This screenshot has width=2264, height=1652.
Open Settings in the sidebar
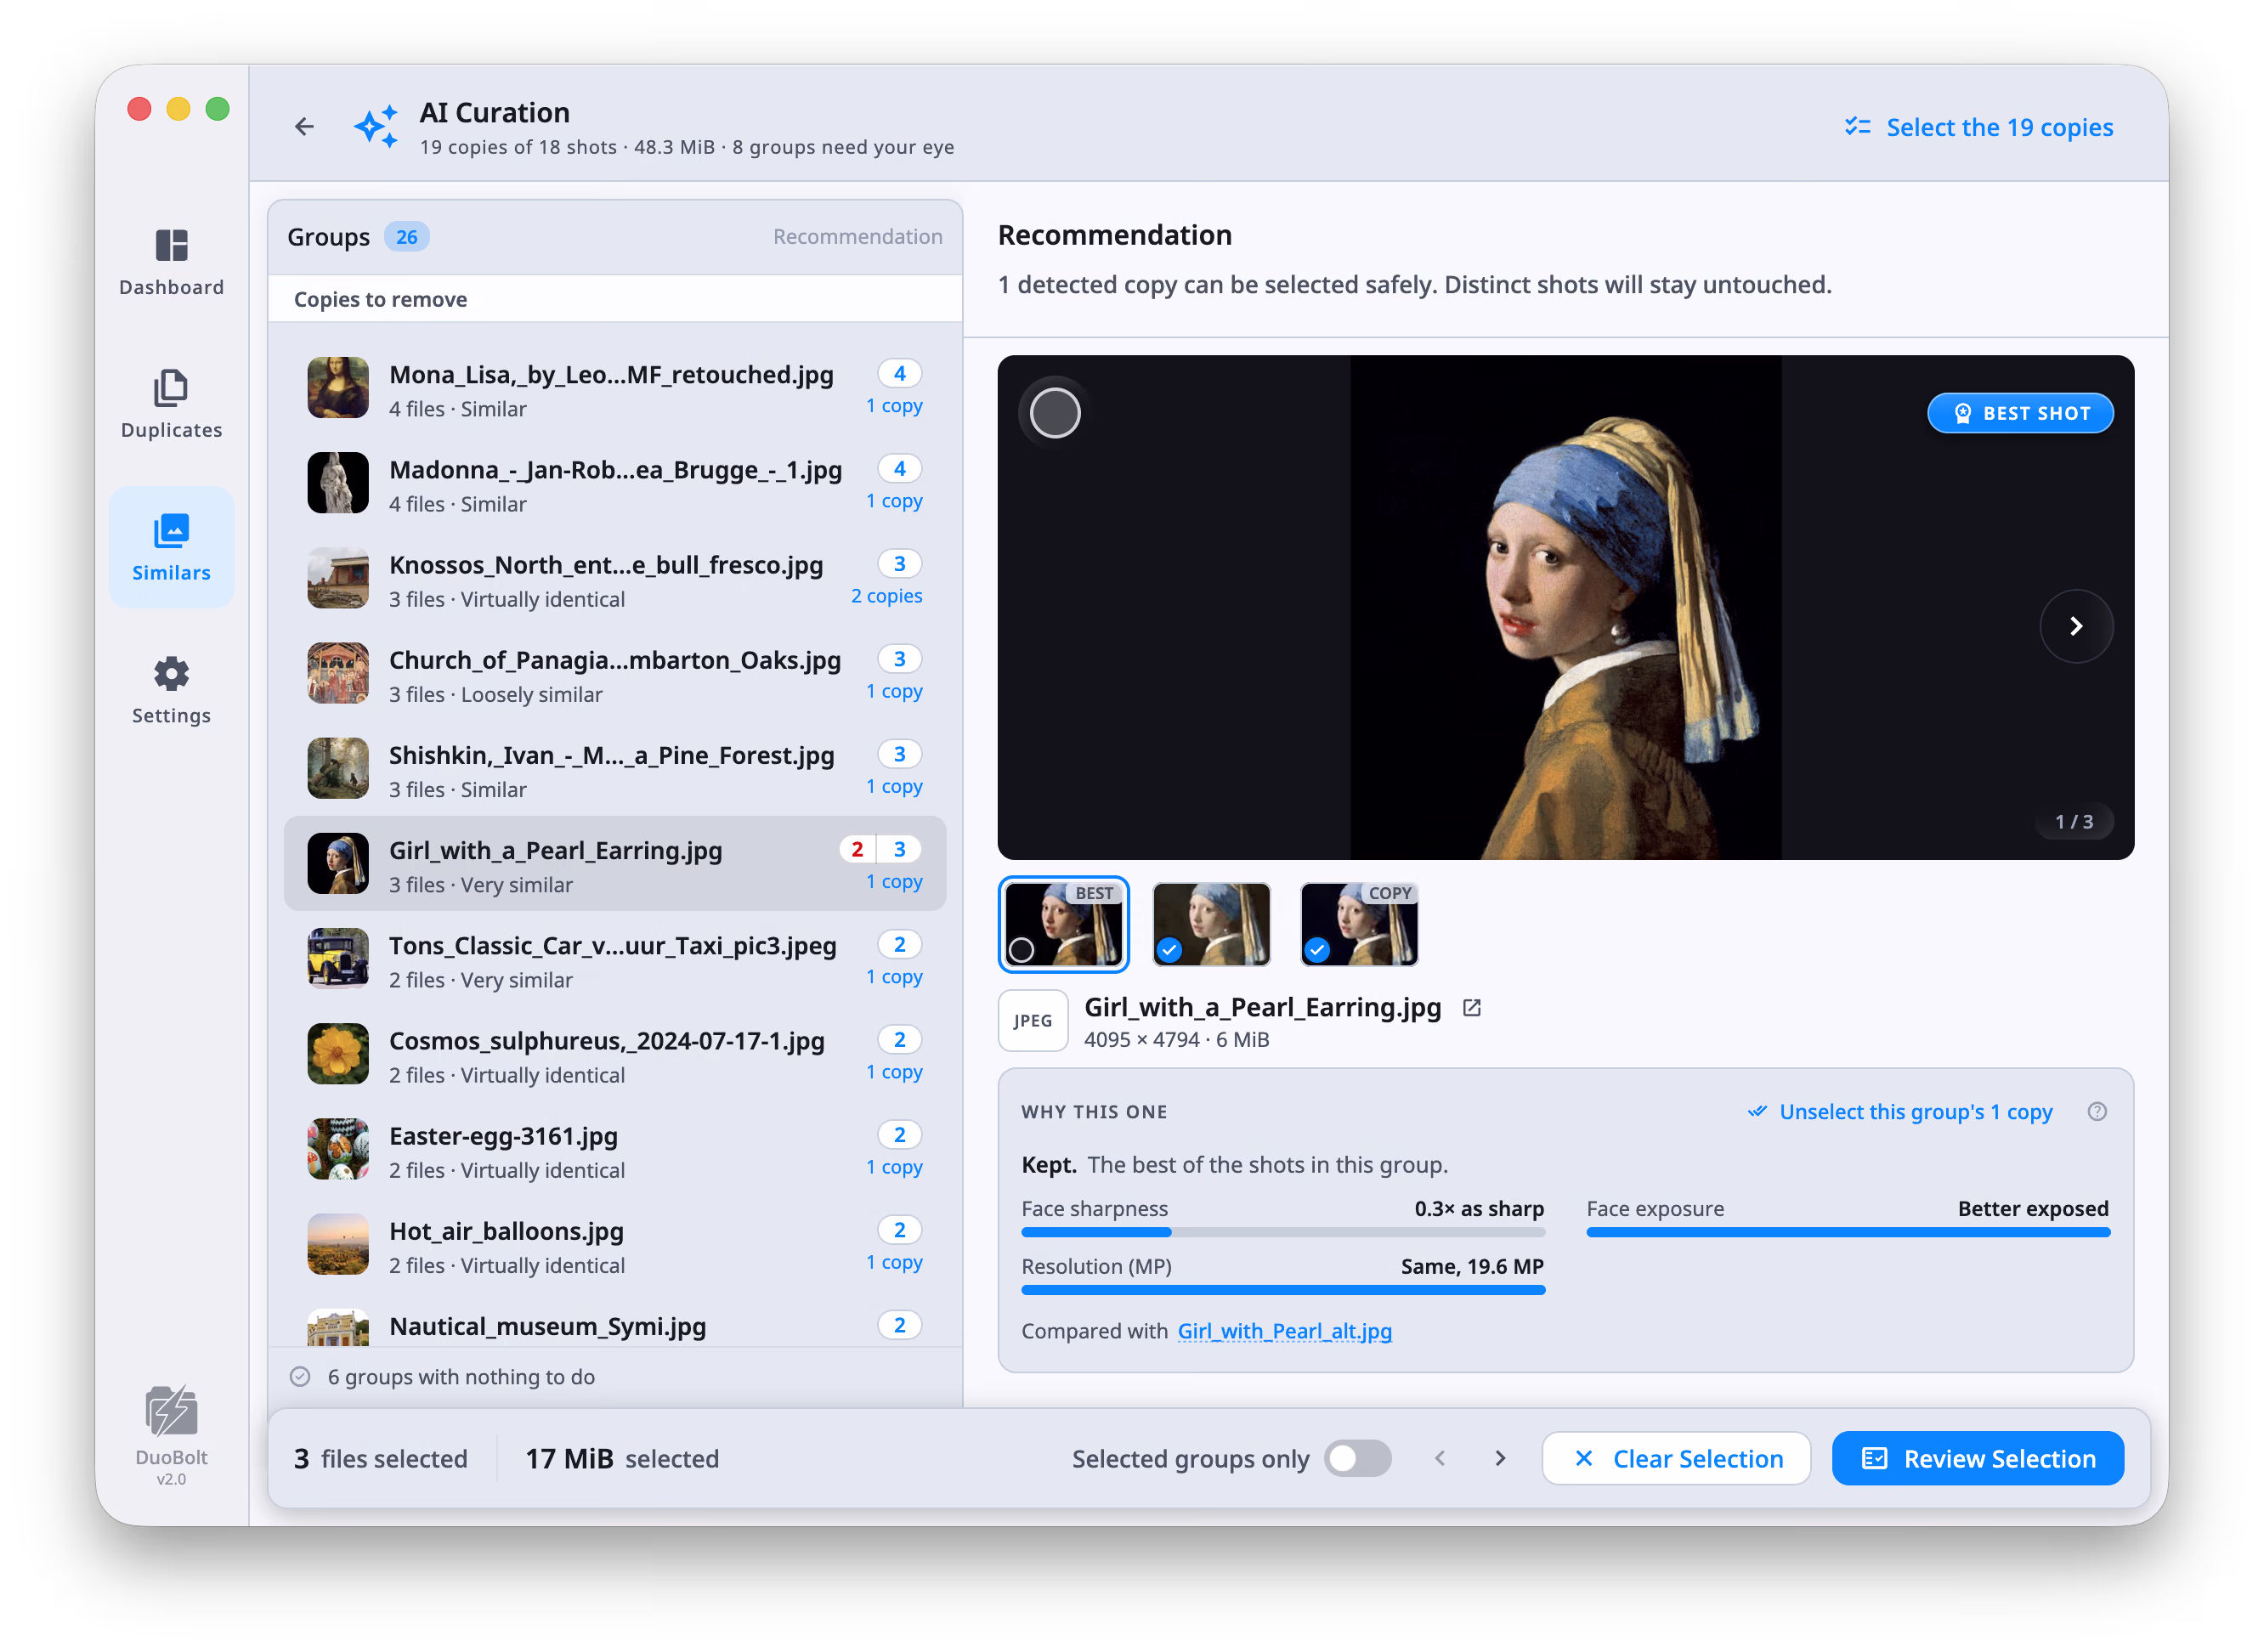tap(171, 690)
